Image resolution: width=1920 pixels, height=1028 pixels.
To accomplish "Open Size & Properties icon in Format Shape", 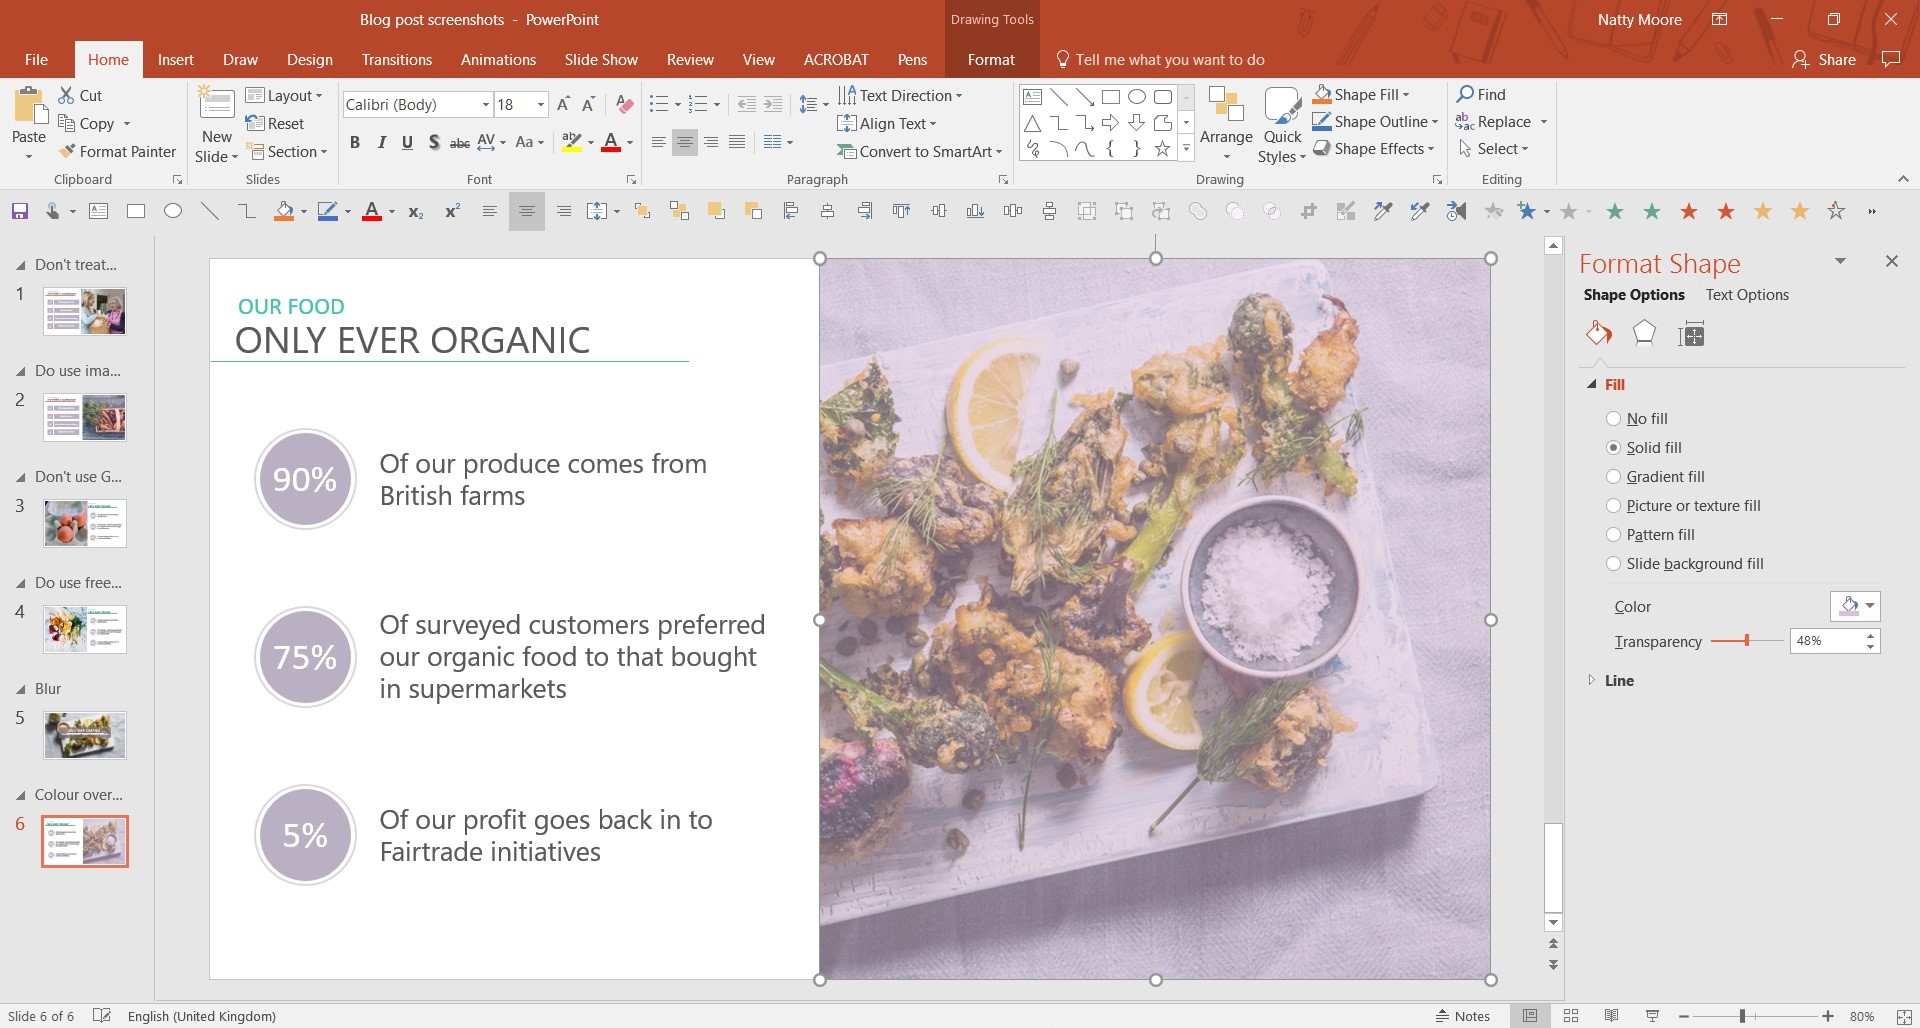I will point(1691,334).
